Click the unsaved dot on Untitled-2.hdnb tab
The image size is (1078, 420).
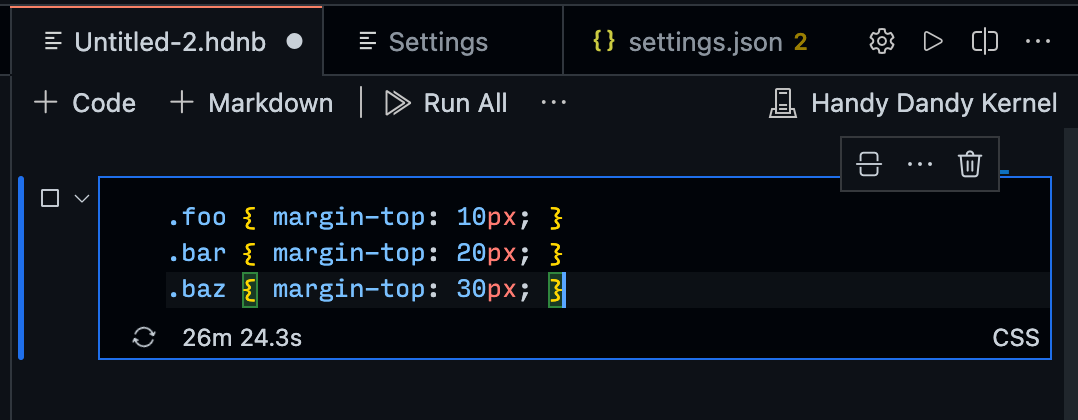[x=294, y=42]
